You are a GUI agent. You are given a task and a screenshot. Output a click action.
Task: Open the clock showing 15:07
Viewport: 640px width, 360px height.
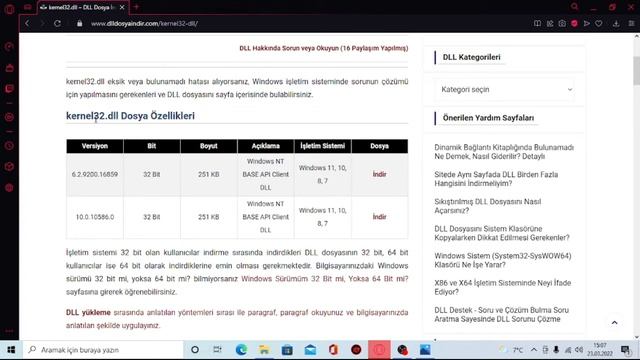[x=600, y=350]
